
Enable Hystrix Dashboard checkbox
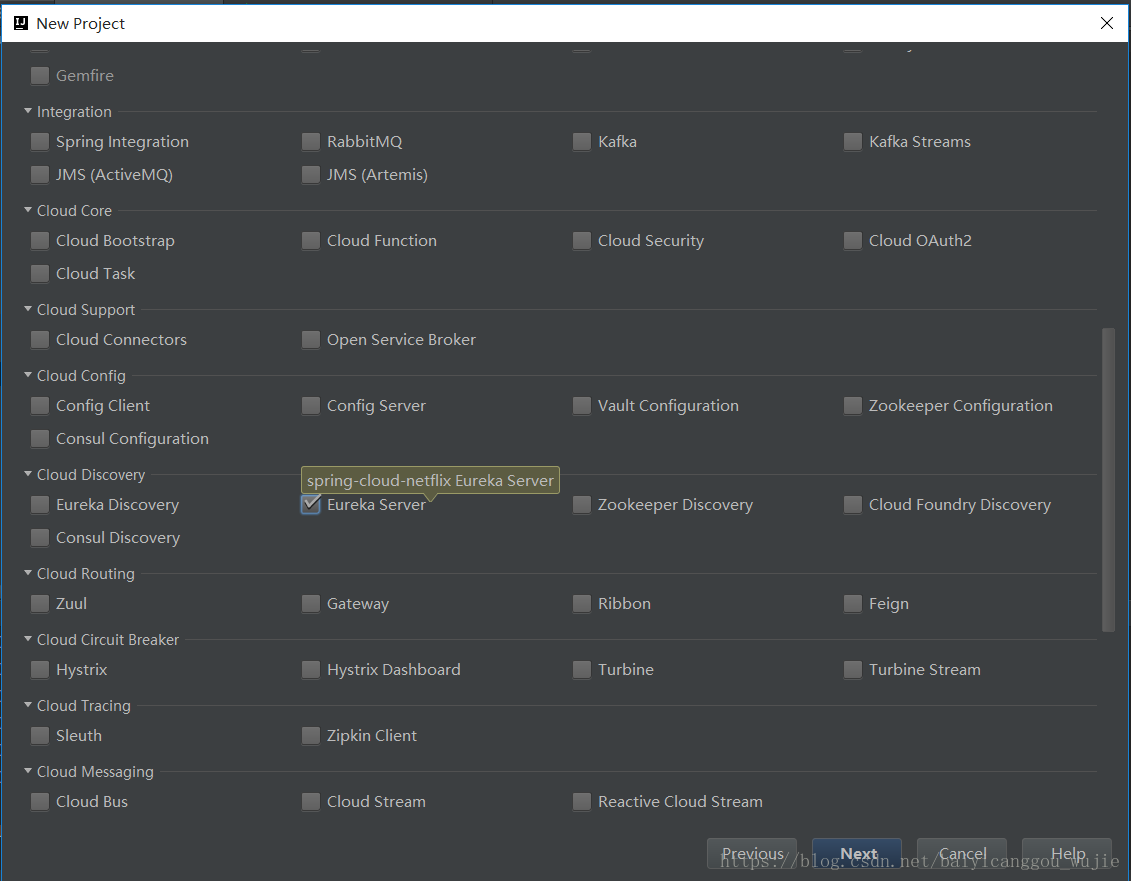(311, 670)
